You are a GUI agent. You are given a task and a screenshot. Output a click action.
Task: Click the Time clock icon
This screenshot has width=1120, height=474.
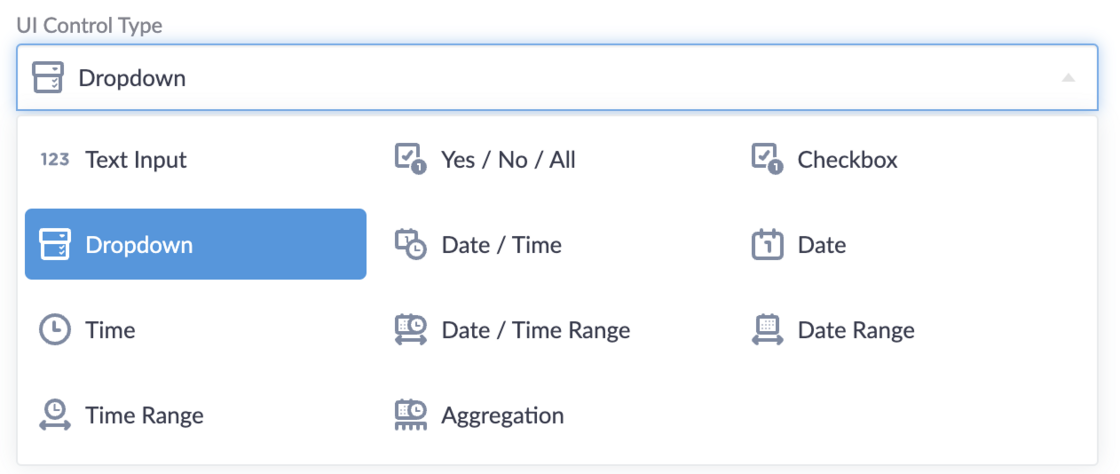[55, 330]
